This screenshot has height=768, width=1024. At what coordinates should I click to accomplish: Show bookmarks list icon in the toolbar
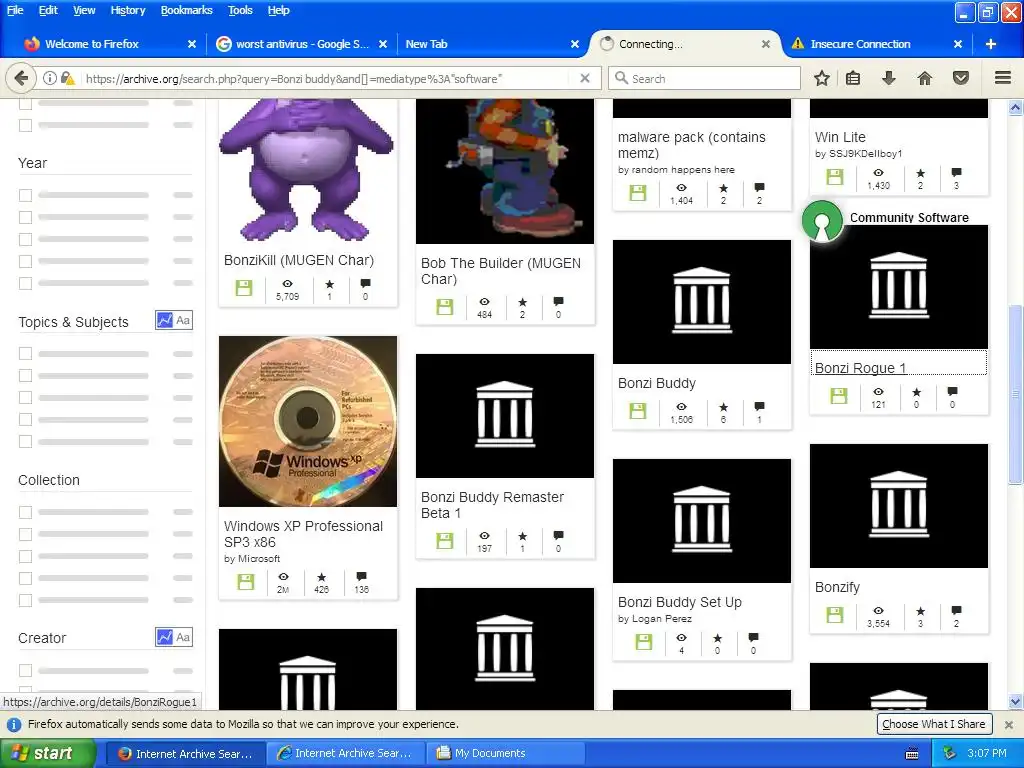tap(853, 78)
